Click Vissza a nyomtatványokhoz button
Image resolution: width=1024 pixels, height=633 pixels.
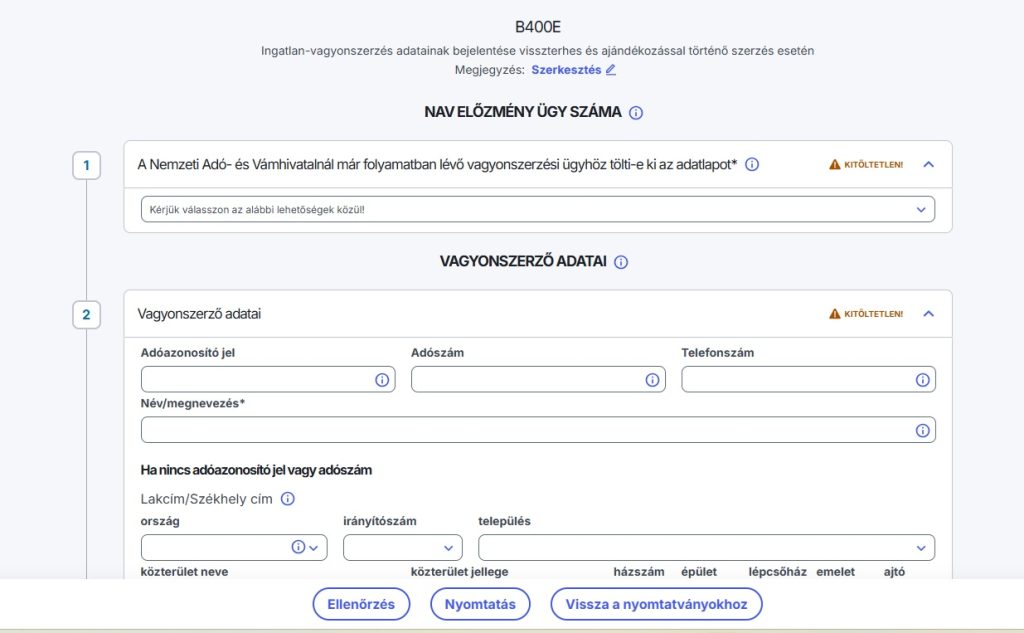(656, 604)
